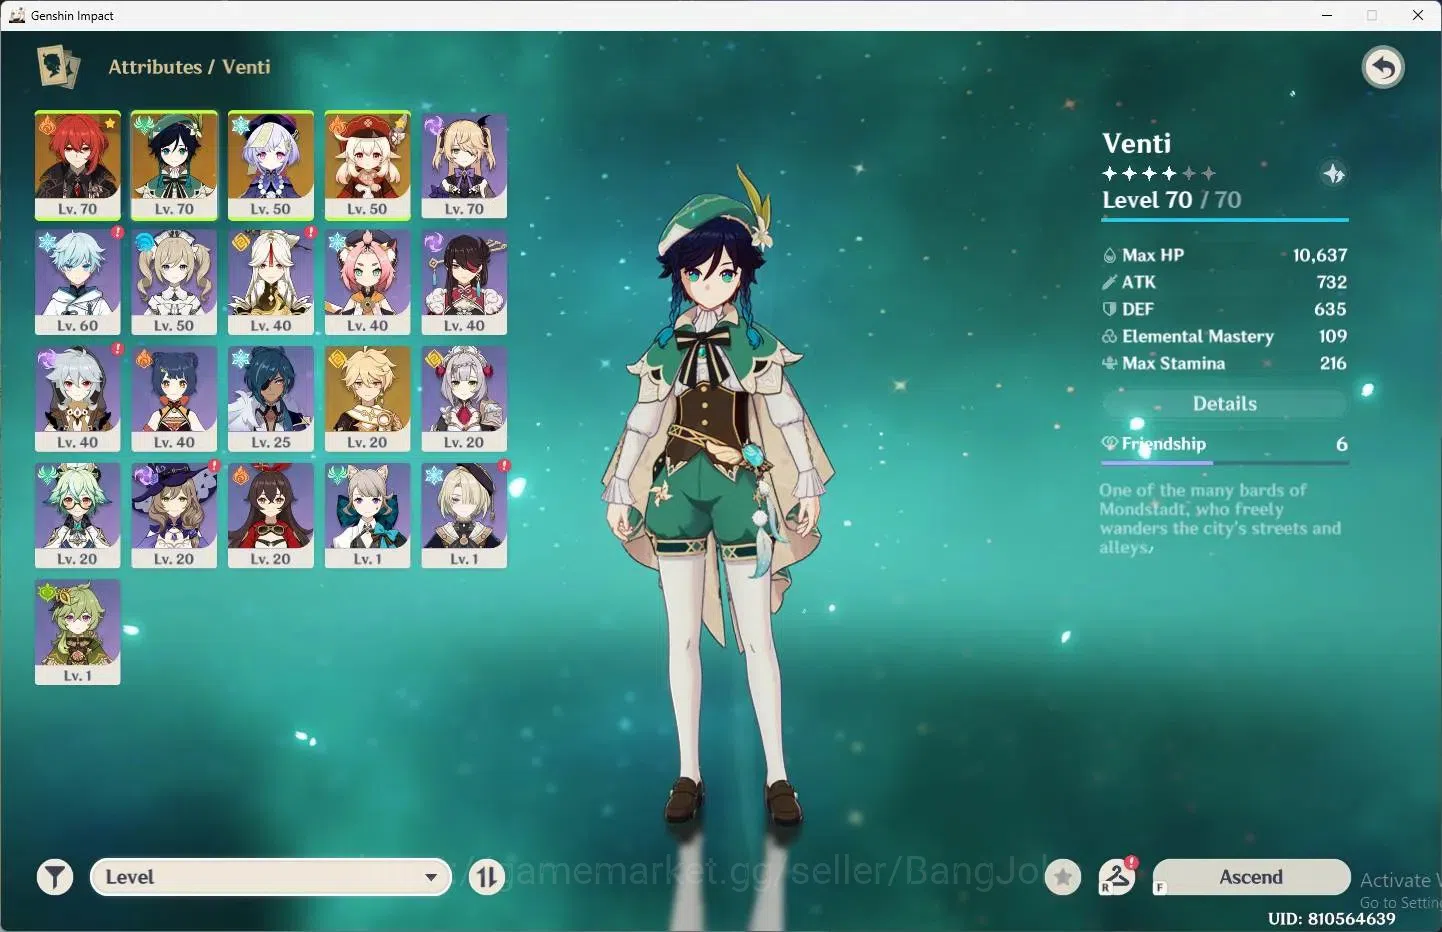Select Noelle's Lv. 20 portrait
The width and height of the screenshot is (1442, 932).
(464, 399)
